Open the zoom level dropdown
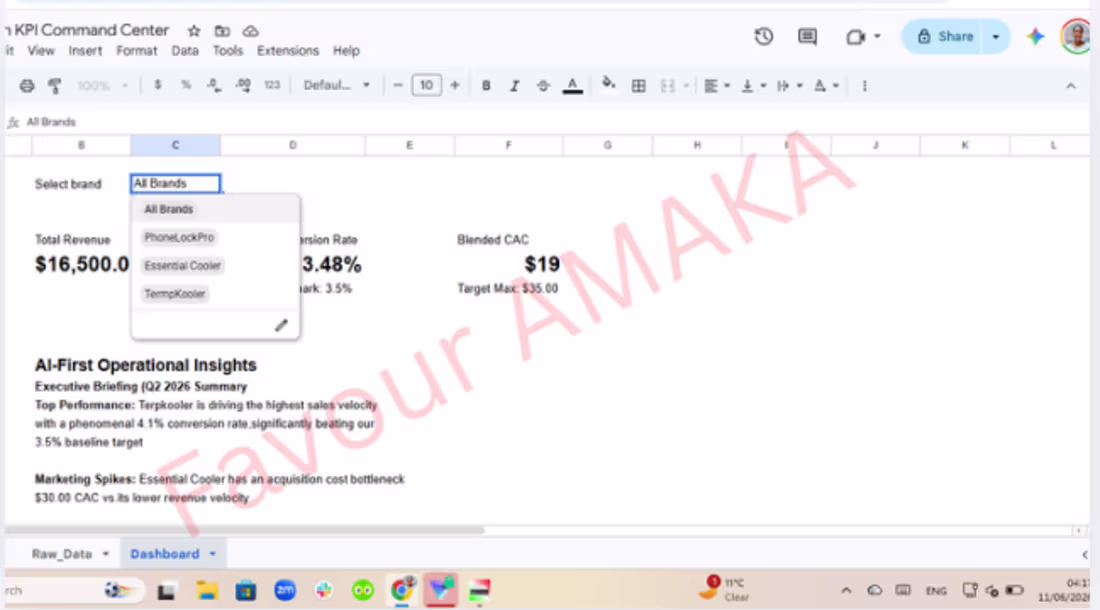 [102, 86]
